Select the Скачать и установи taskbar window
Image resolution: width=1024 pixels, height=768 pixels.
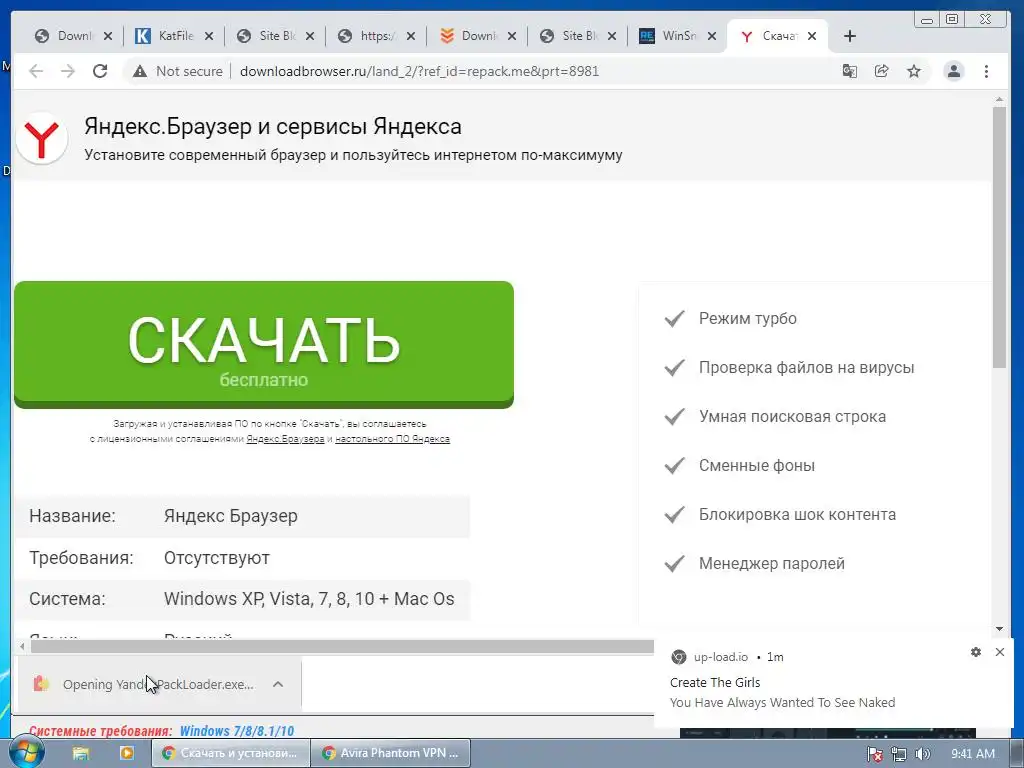pyautogui.click(x=231, y=753)
